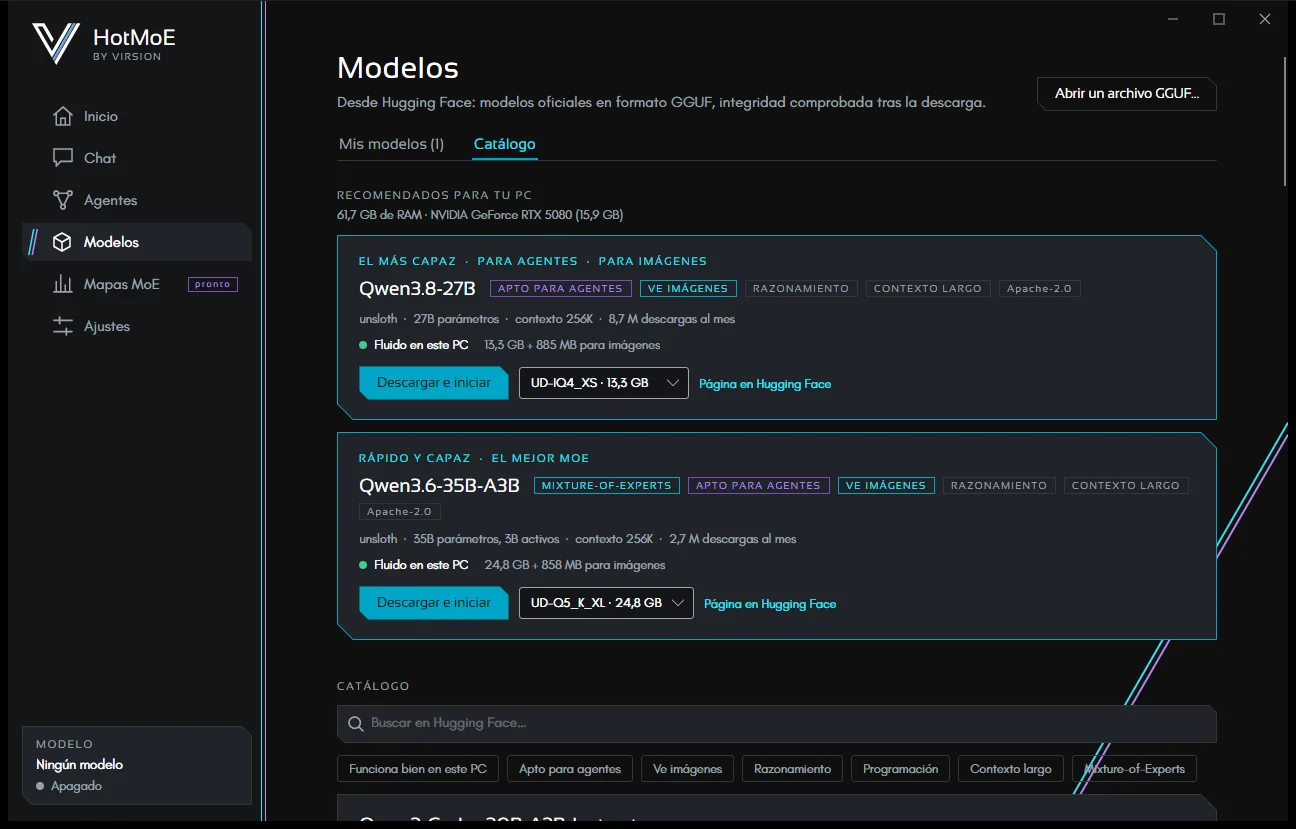Click the Modelos cube icon
Viewport: 1296px width, 829px height.
click(63, 242)
